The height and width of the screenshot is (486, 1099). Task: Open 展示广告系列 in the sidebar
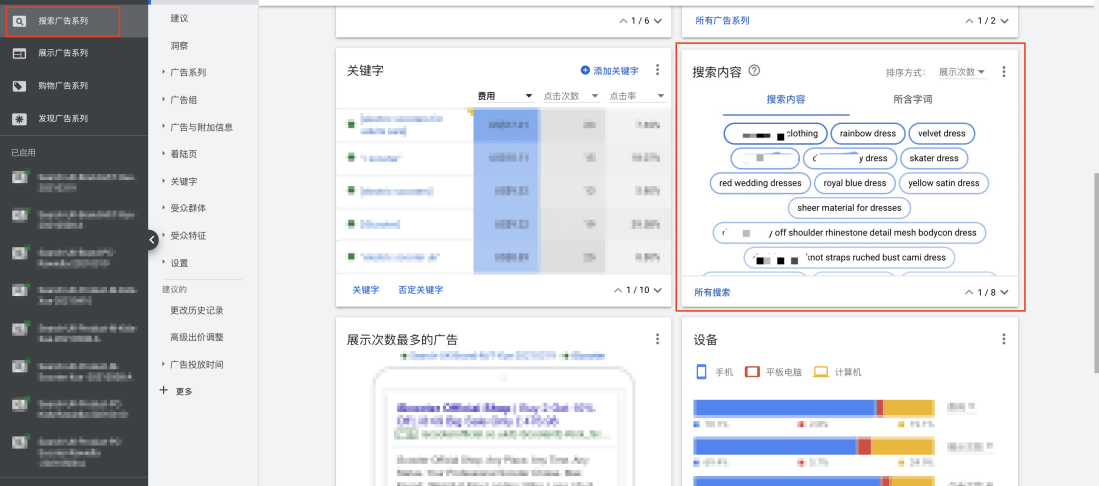click(x=63, y=53)
